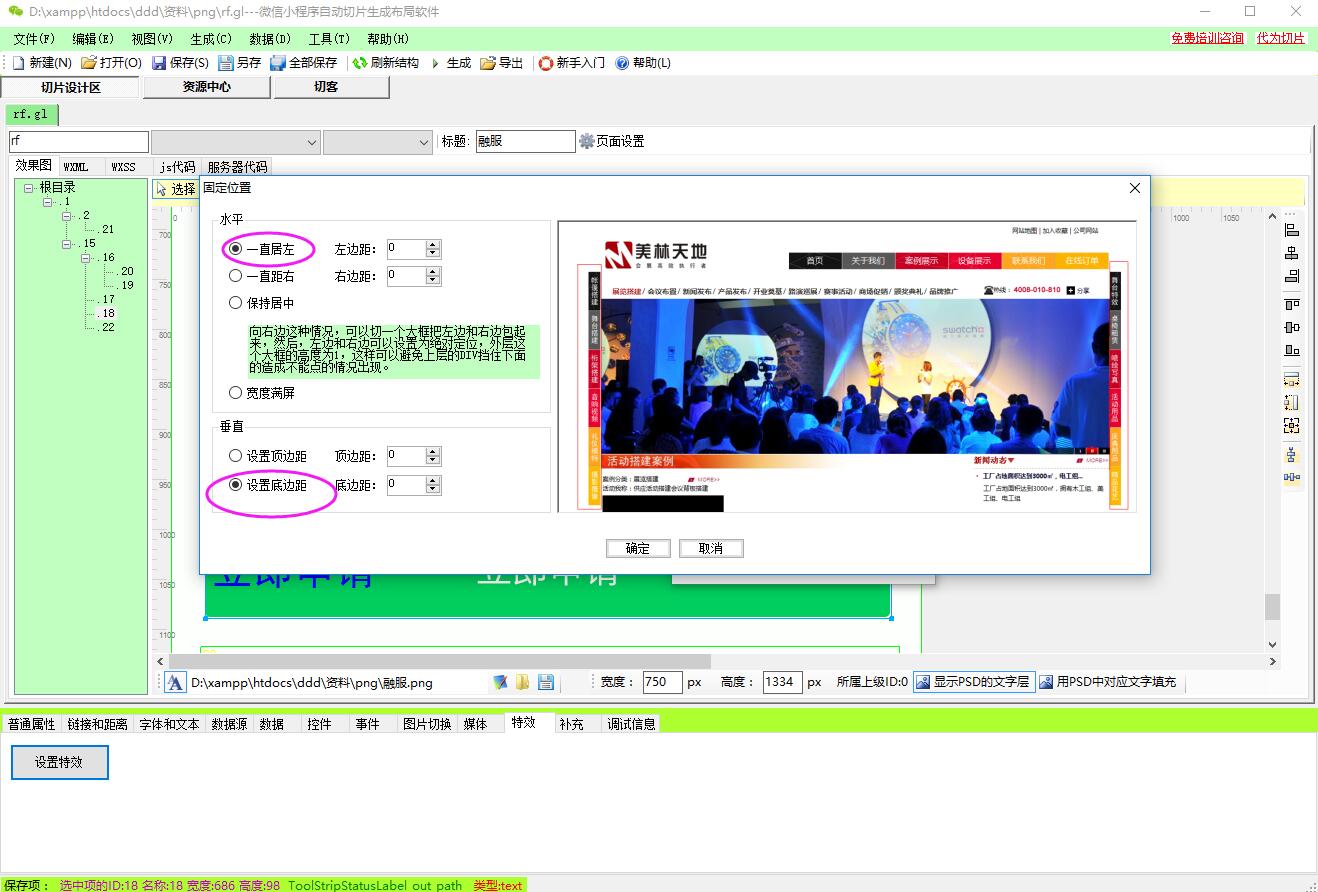Select the 设置顶边距 radio option
This screenshot has height=892, width=1318.
tap(267, 456)
